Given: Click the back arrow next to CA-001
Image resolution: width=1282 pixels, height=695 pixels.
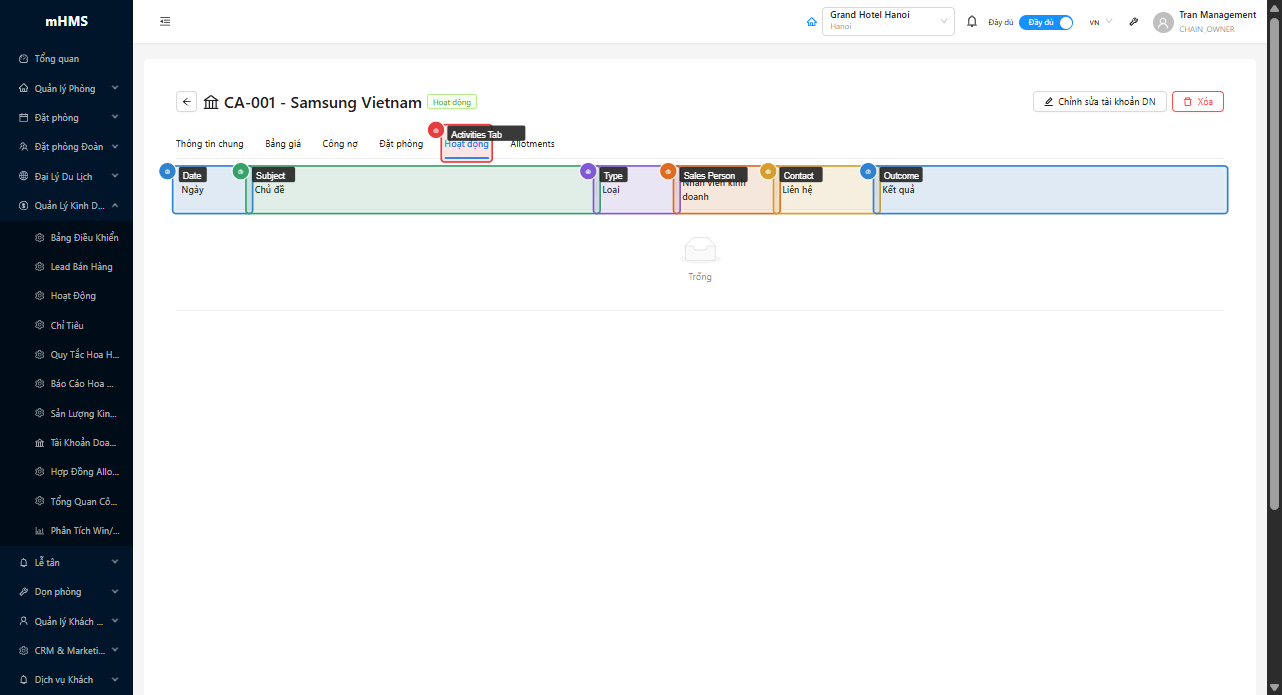Looking at the screenshot, I should point(187,102).
